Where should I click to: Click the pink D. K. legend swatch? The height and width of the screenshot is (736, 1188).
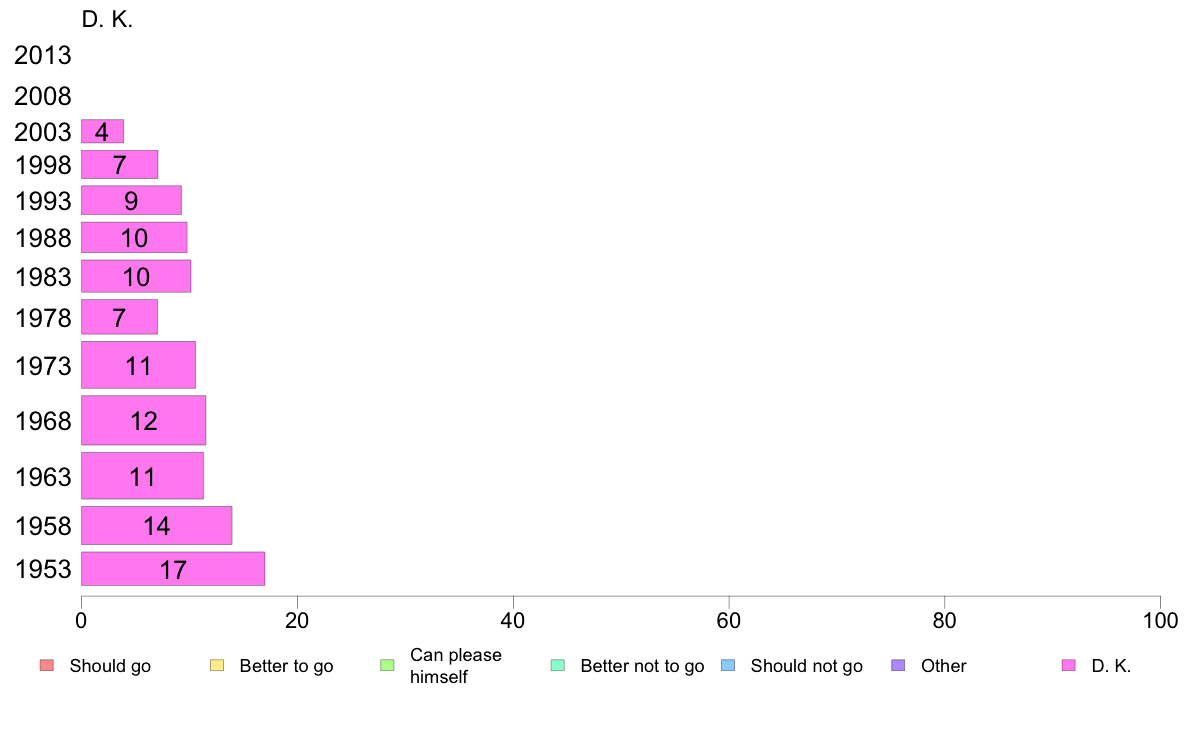[x=1068, y=666]
